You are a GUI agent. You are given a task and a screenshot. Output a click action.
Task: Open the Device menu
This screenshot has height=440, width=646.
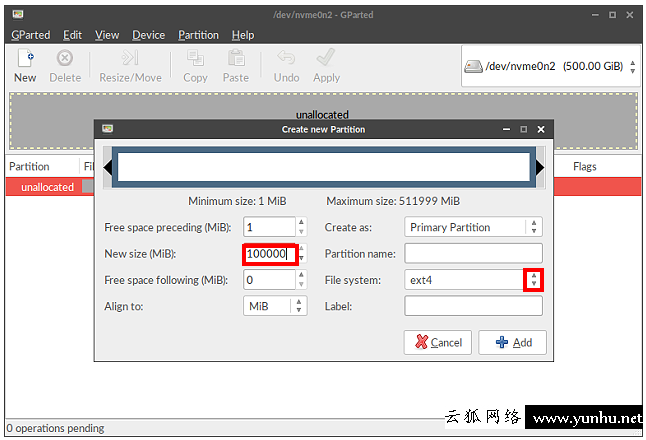[x=148, y=35]
